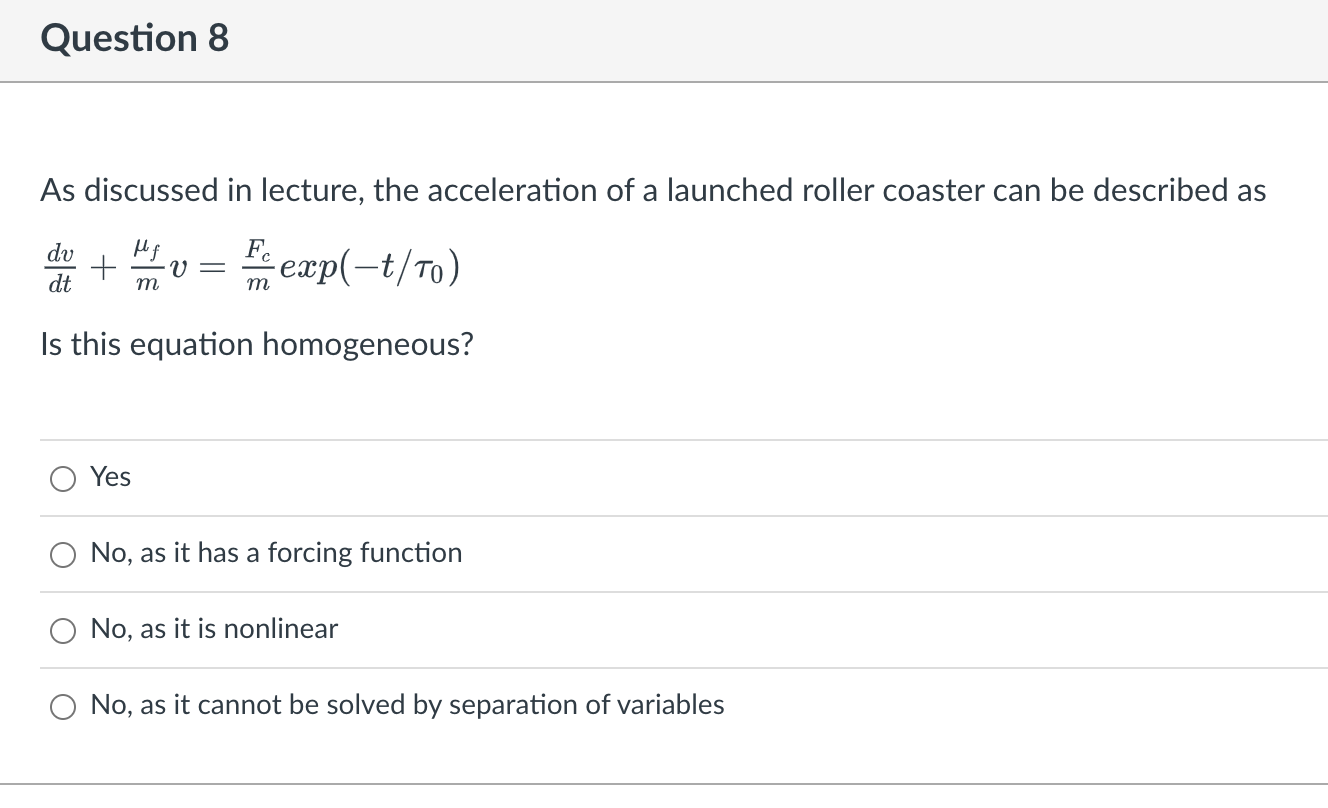Image resolution: width=1328 pixels, height=808 pixels.
Task: Select the "Yes" radio button
Action: pos(62,478)
